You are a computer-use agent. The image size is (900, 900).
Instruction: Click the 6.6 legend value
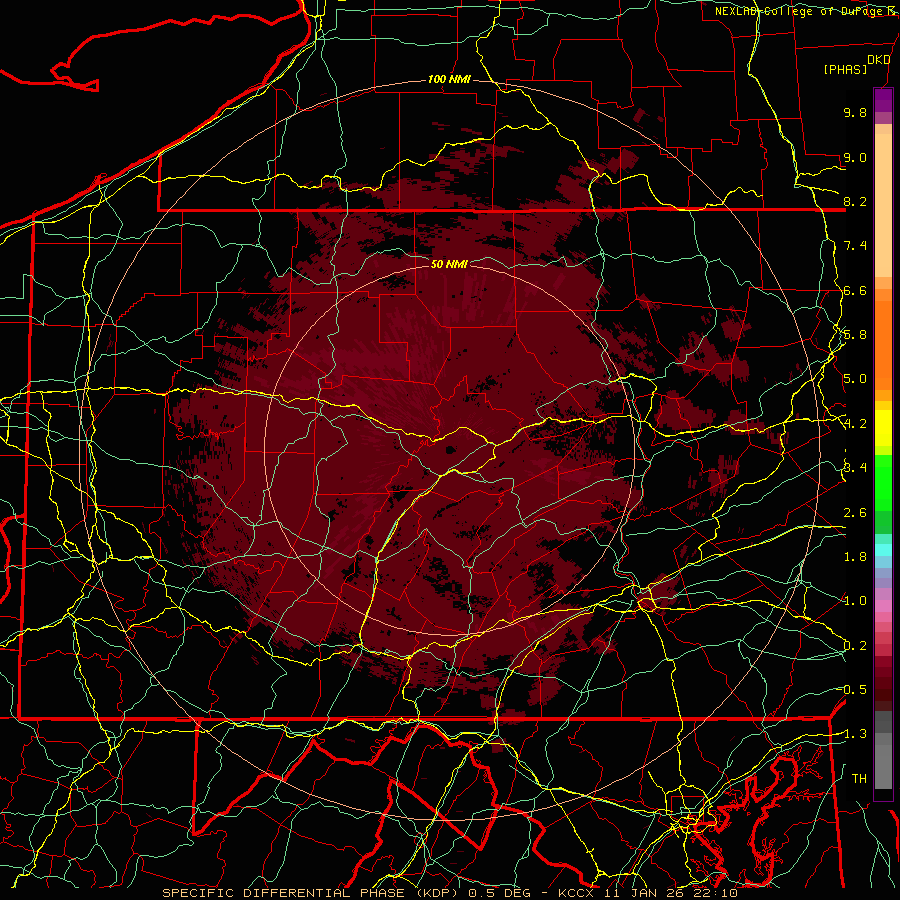pos(855,290)
